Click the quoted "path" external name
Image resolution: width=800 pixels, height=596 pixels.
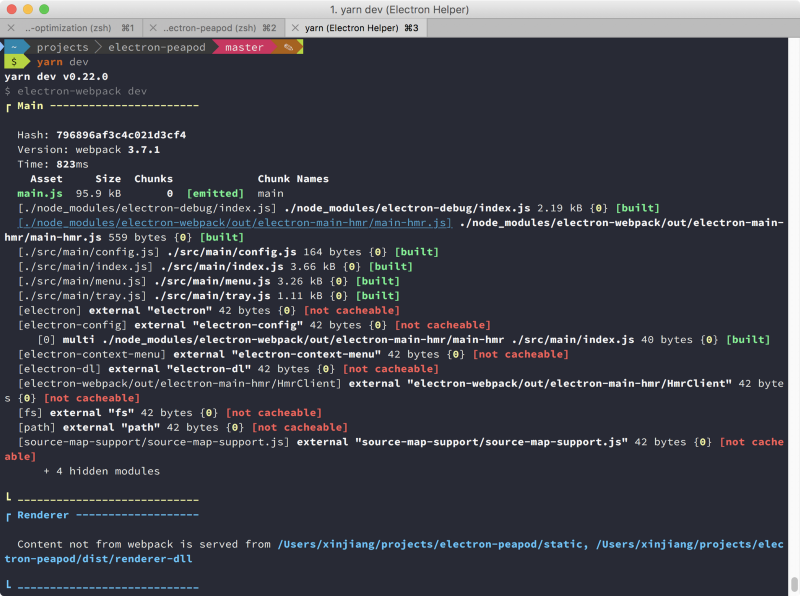click(x=140, y=427)
